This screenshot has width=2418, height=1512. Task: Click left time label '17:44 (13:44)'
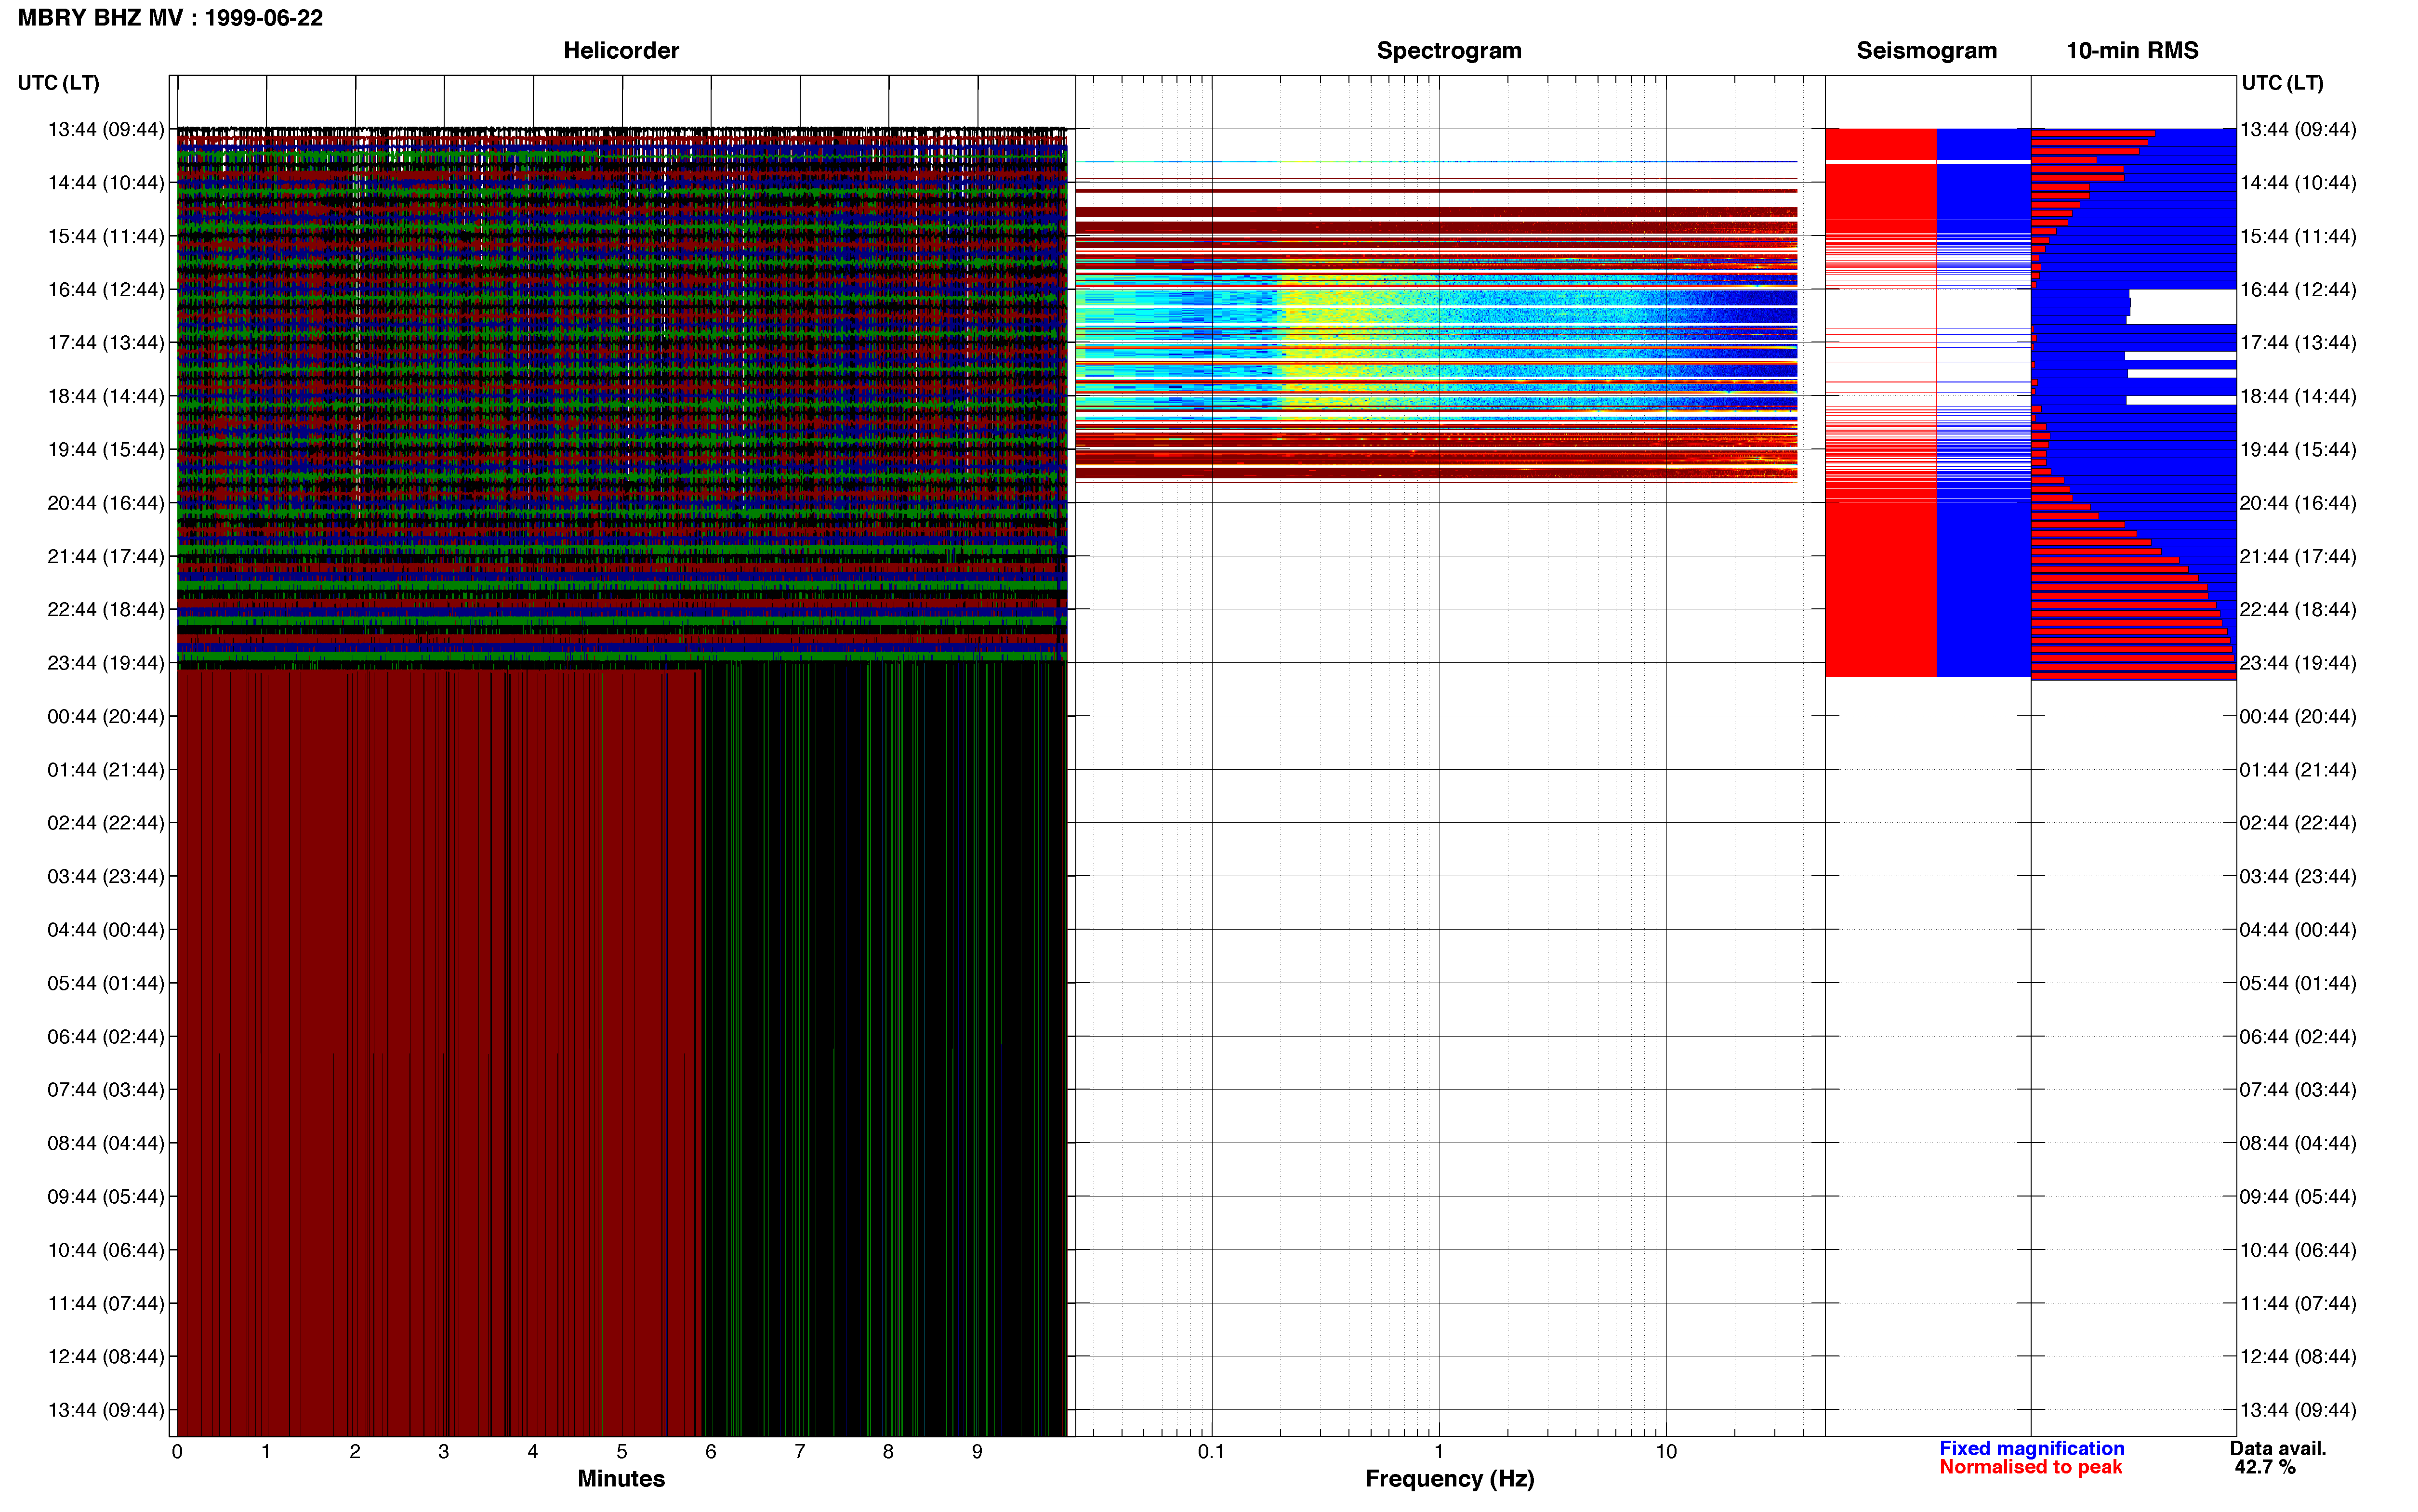(106, 343)
